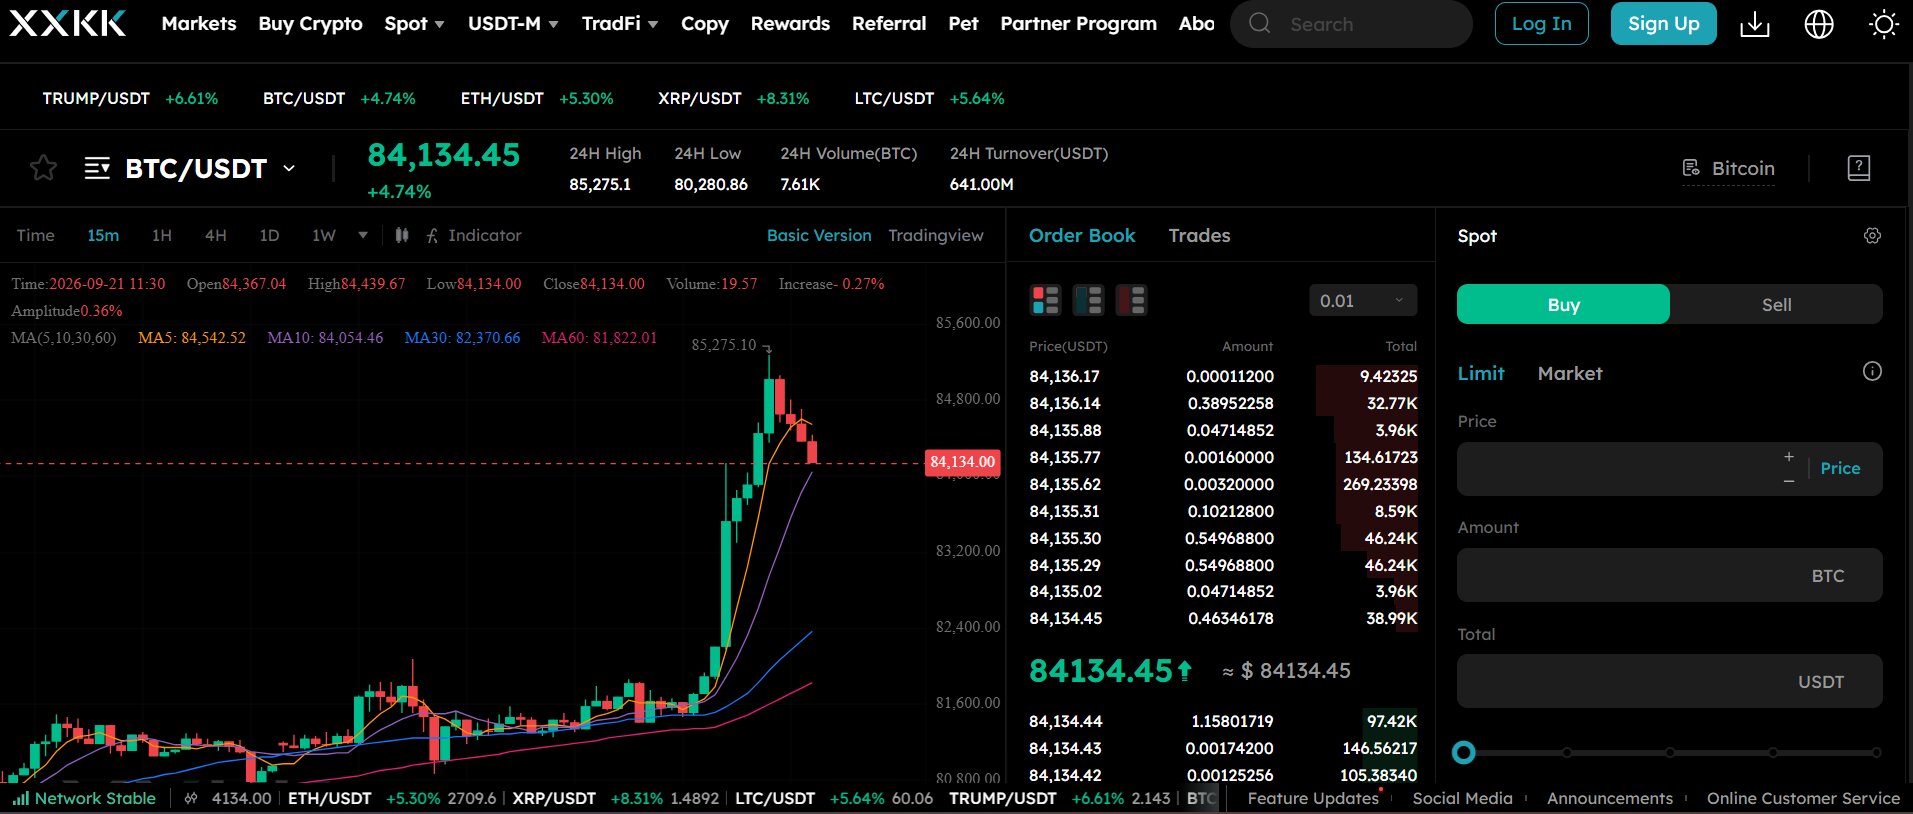The image size is (1913, 814).
Task: Click the Log In button
Action: tap(1541, 24)
